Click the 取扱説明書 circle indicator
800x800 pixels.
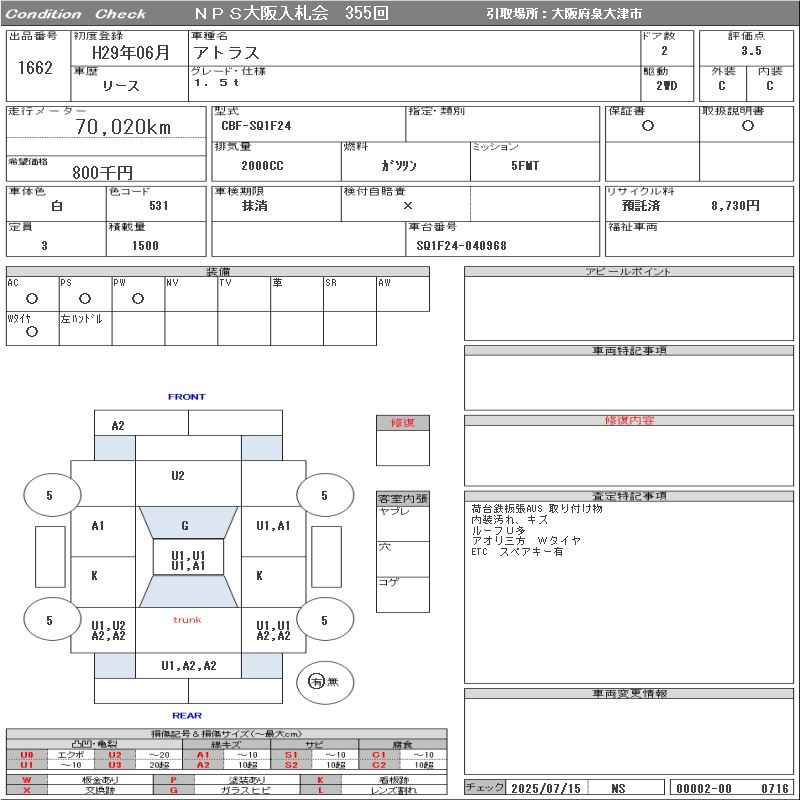coord(747,126)
